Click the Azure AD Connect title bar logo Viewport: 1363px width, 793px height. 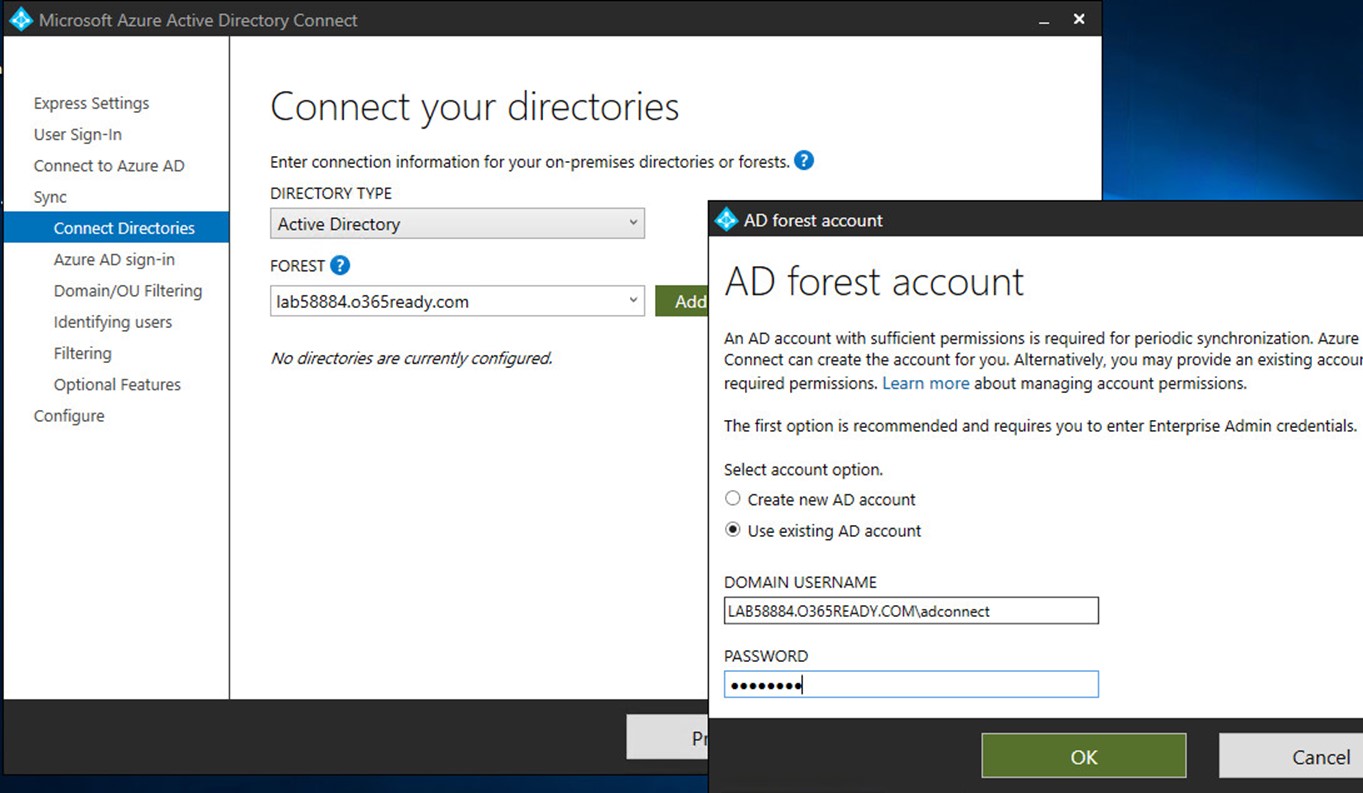click(20, 20)
